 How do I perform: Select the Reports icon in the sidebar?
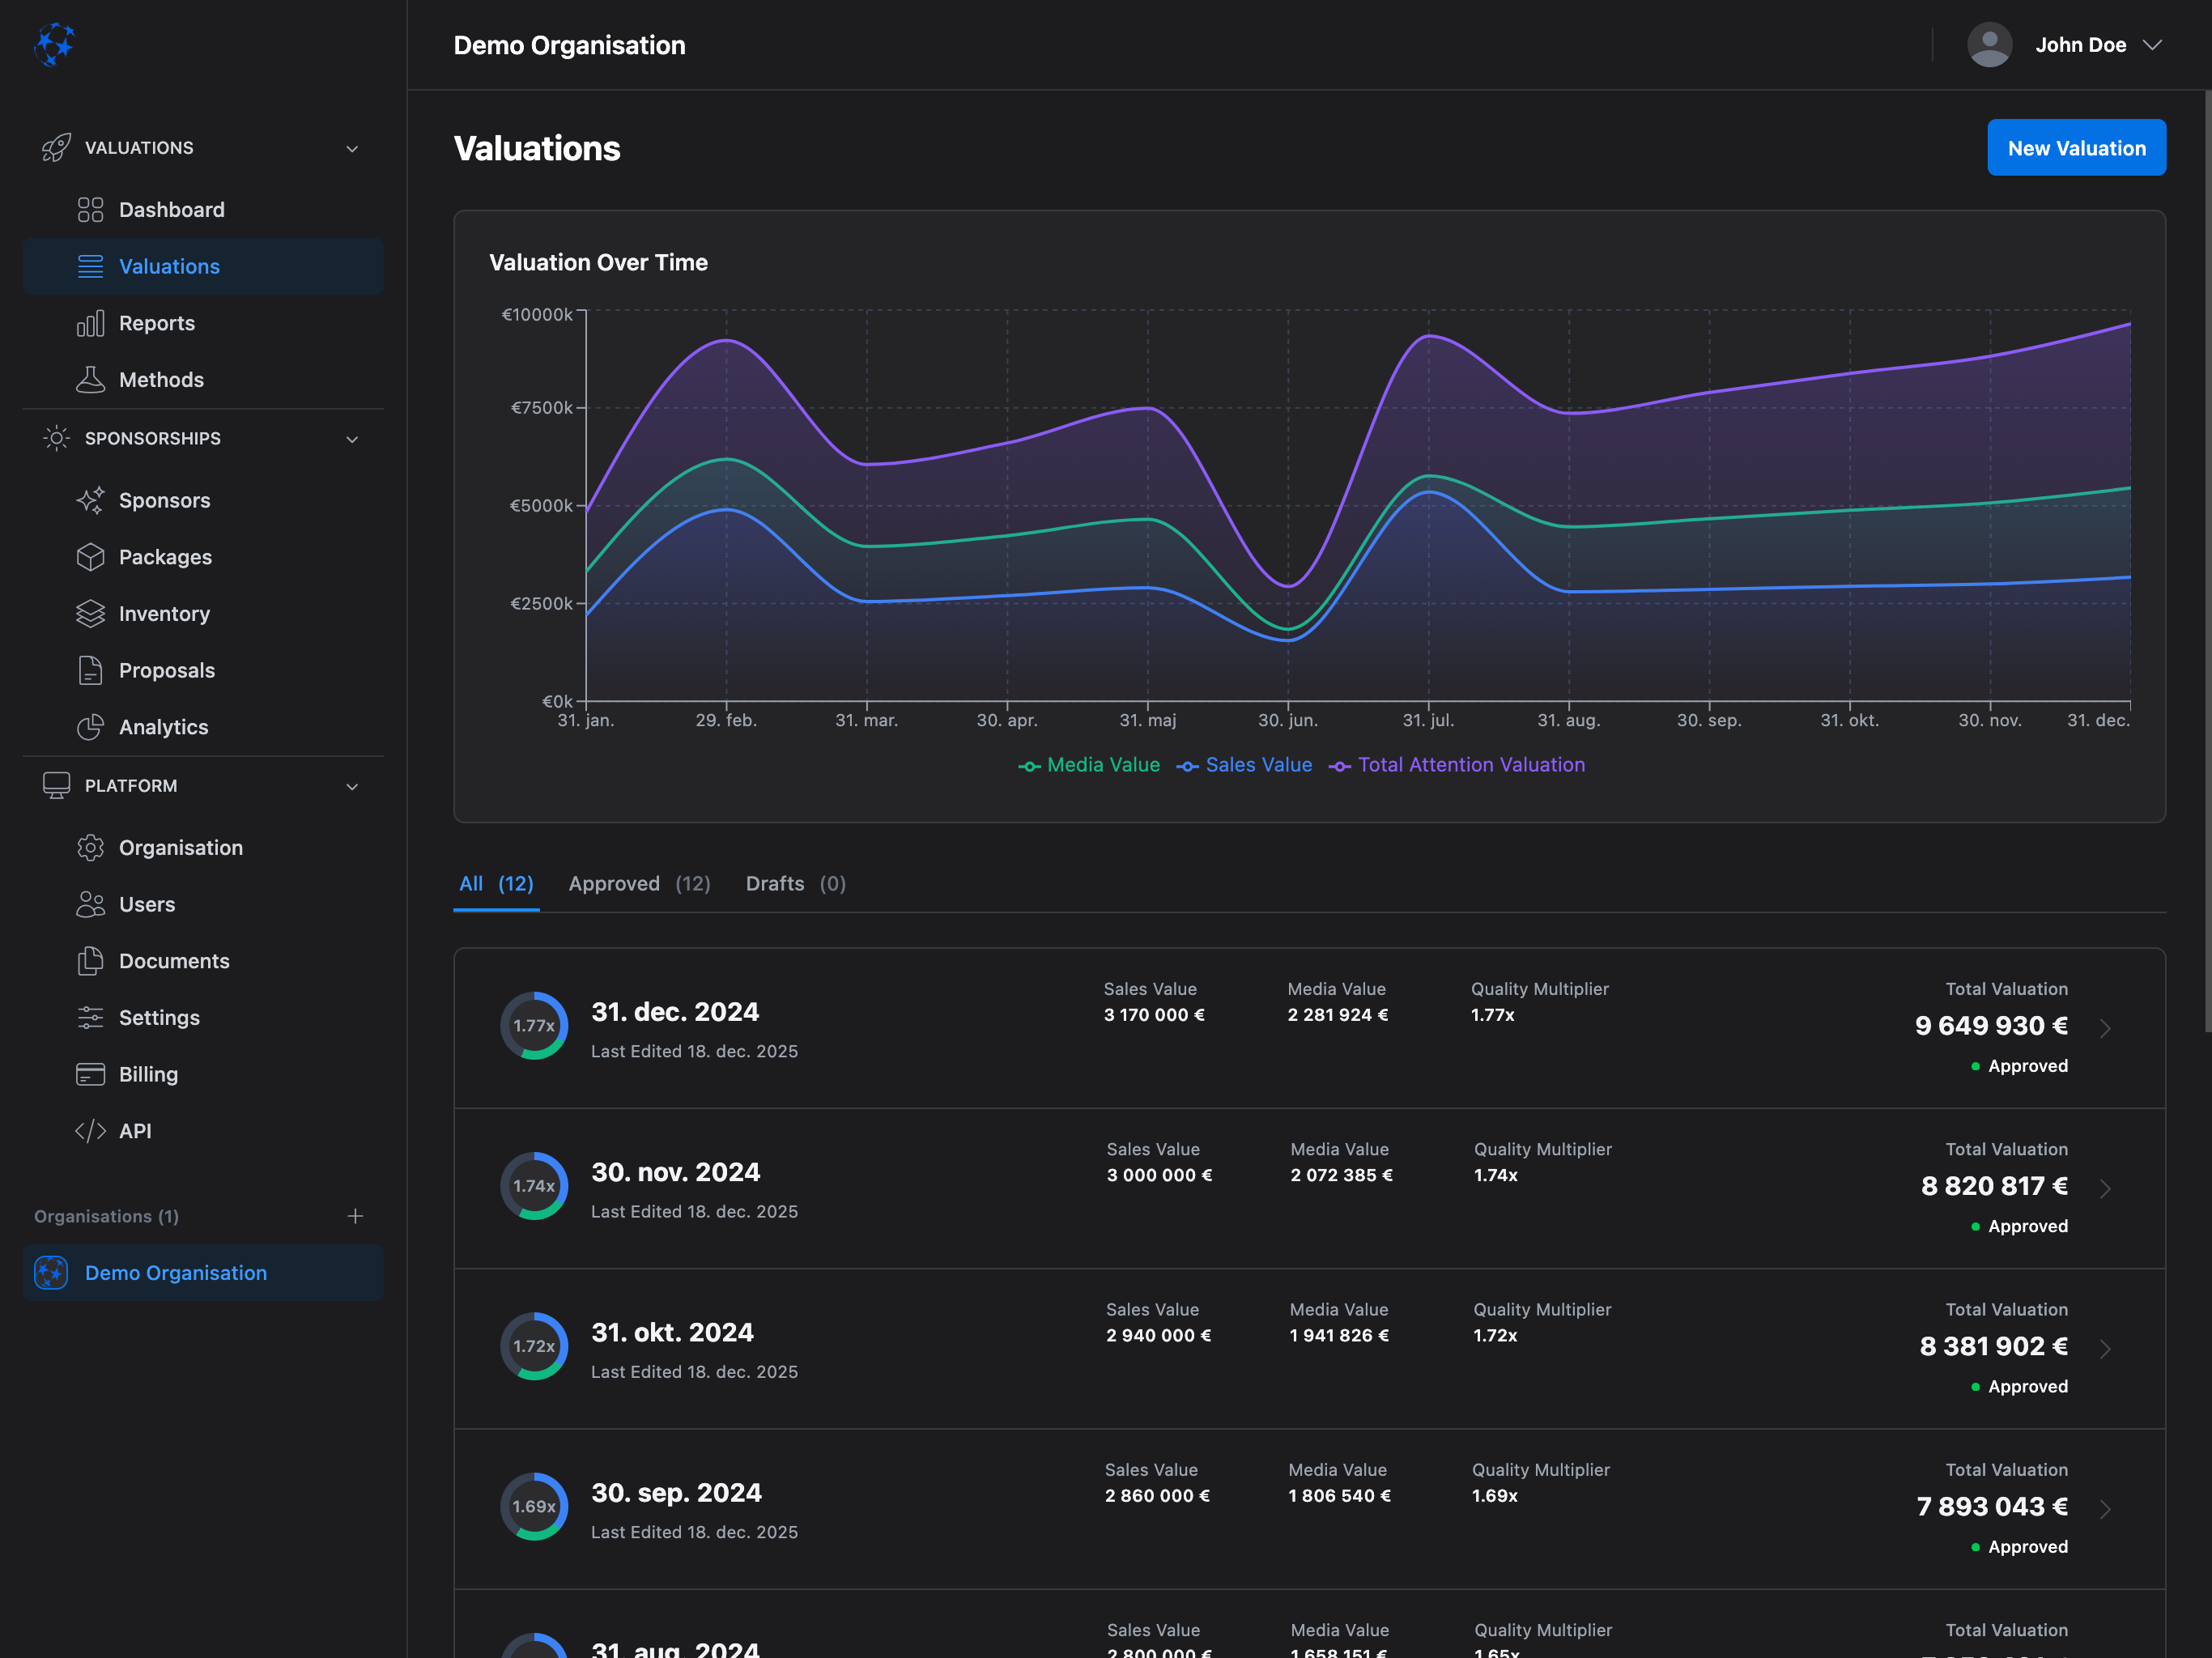click(90, 323)
